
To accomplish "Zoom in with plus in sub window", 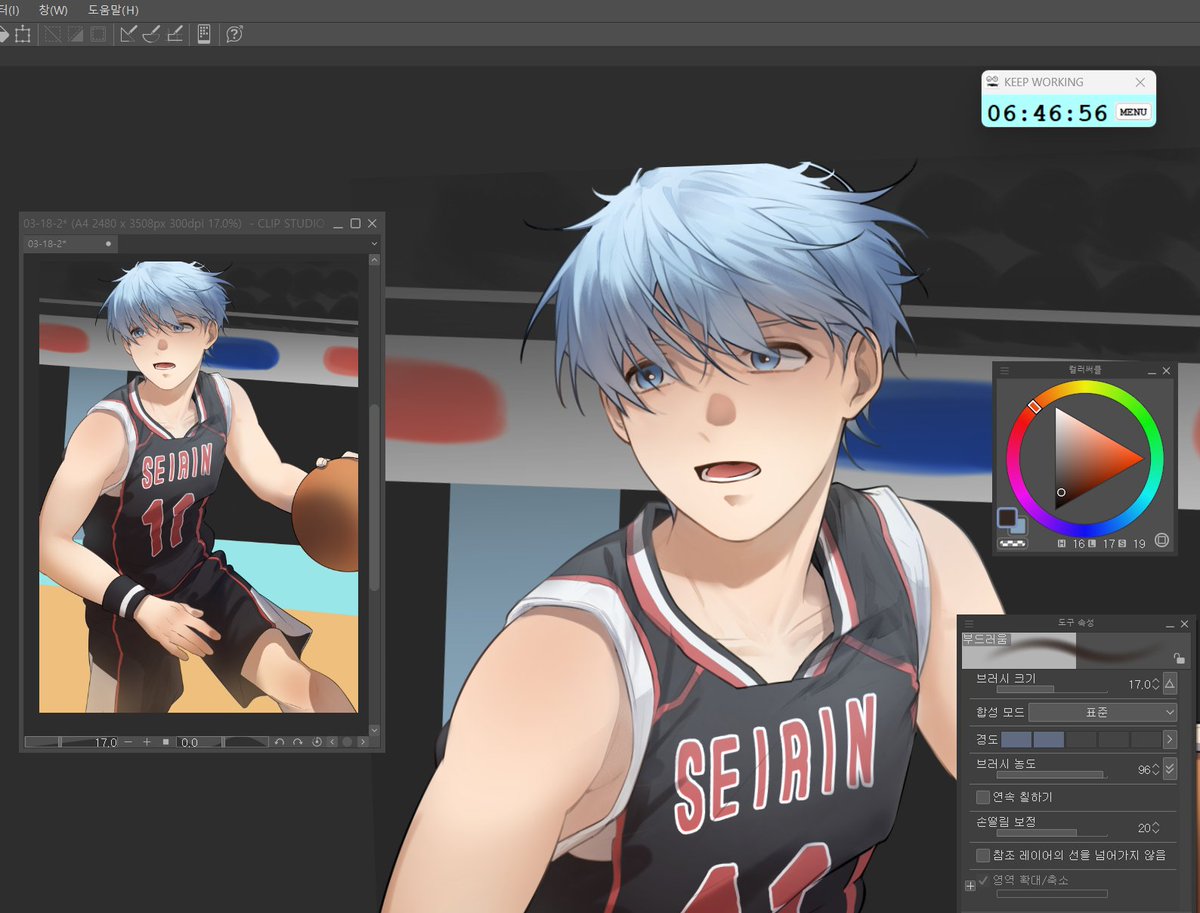I will click(147, 742).
